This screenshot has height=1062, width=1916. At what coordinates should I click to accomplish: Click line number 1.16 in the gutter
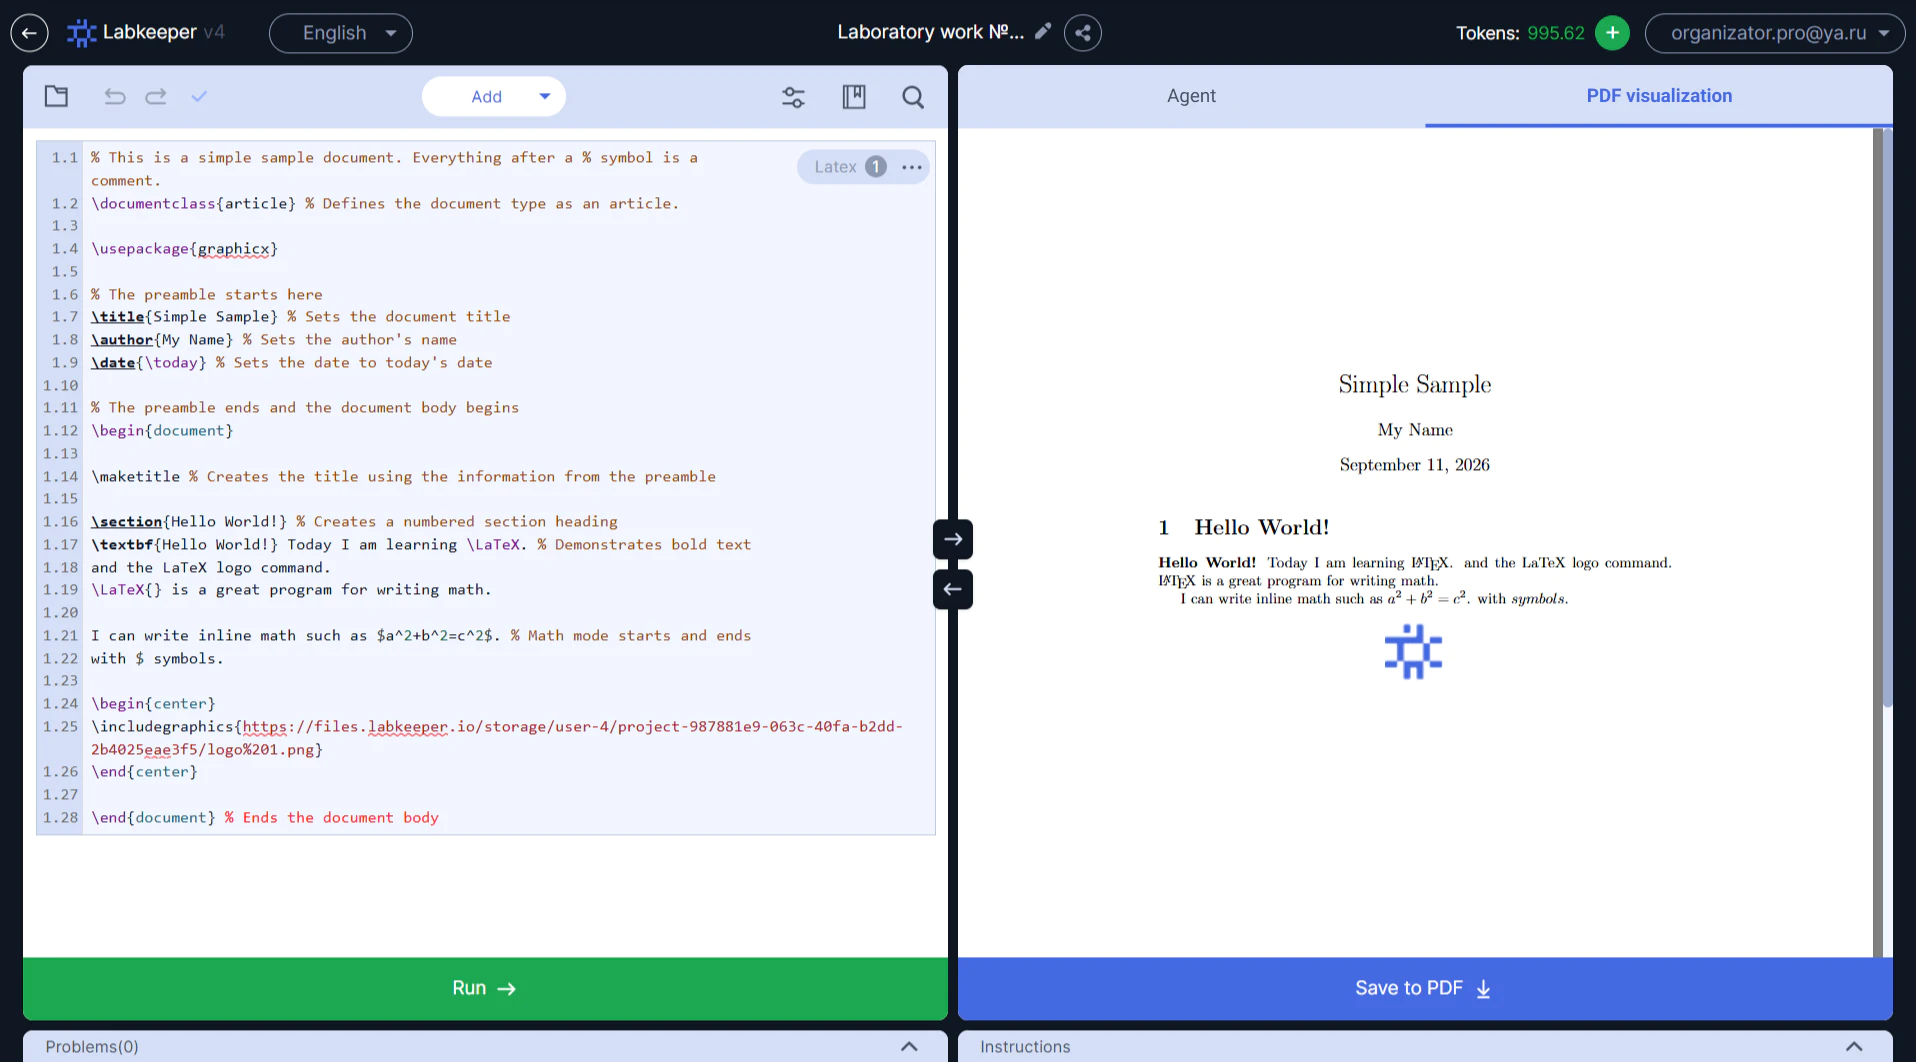pyautogui.click(x=60, y=521)
